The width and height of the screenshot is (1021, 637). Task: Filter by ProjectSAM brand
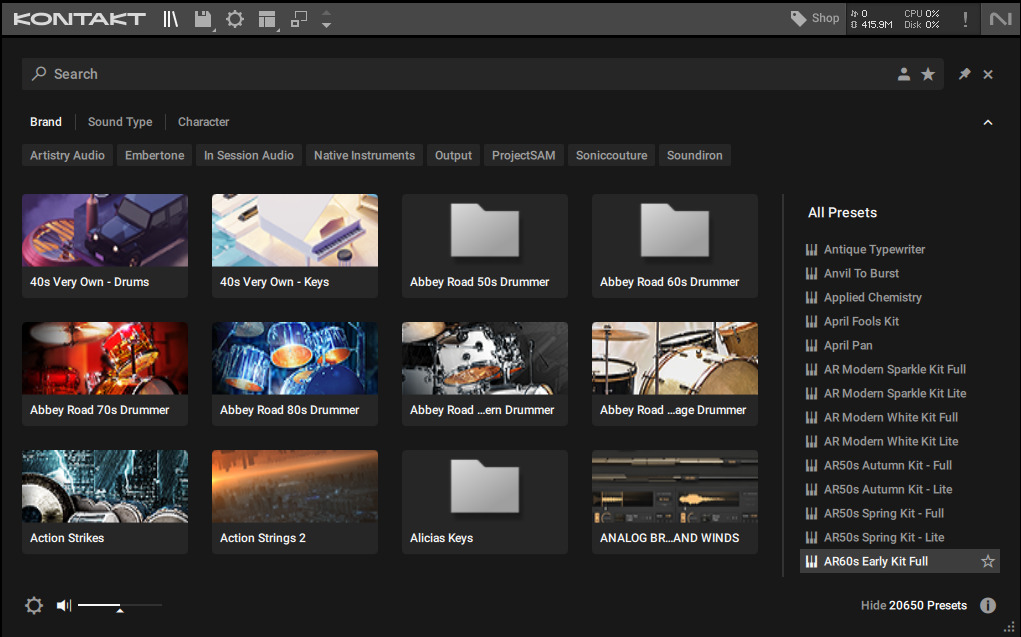pos(524,155)
